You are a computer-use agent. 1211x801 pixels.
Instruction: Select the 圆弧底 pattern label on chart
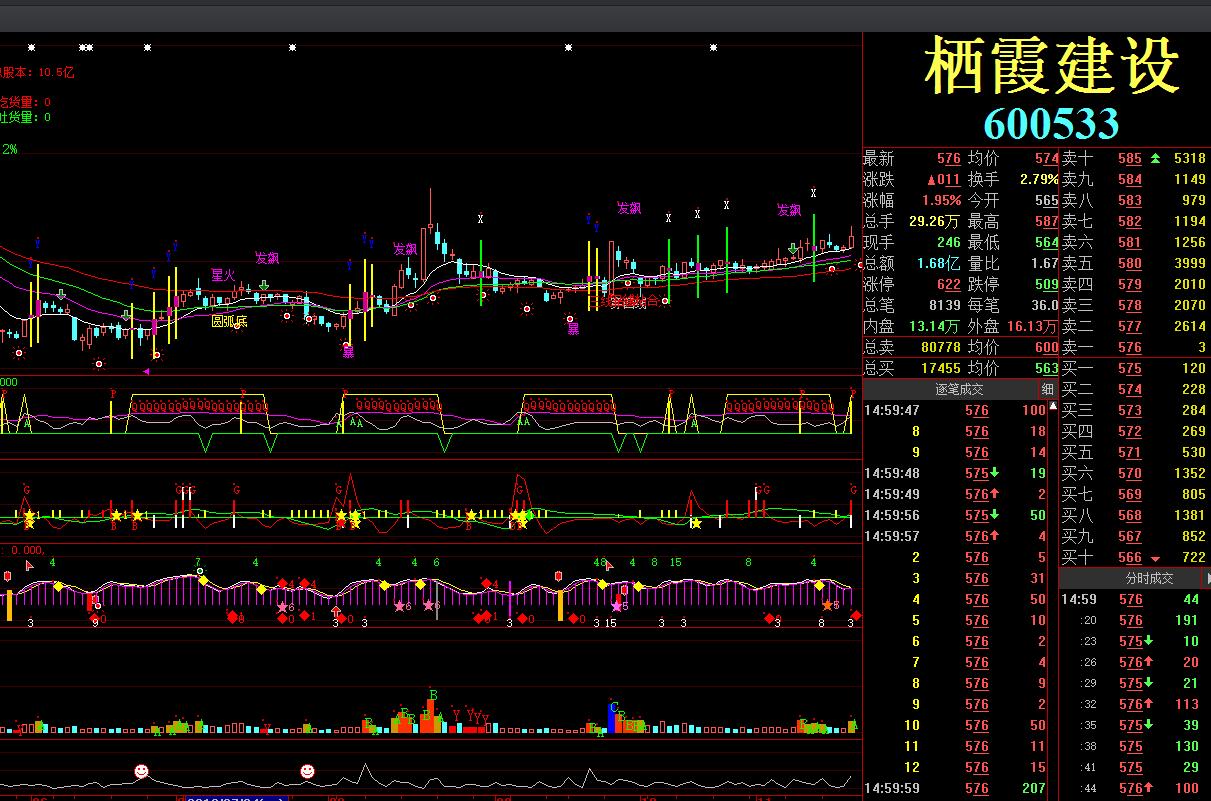(x=229, y=321)
